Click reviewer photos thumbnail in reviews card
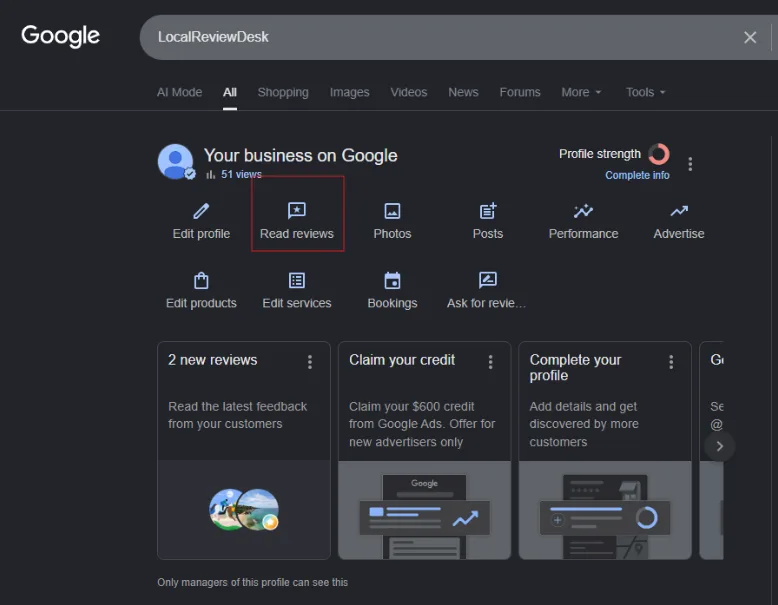 coord(244,509)
